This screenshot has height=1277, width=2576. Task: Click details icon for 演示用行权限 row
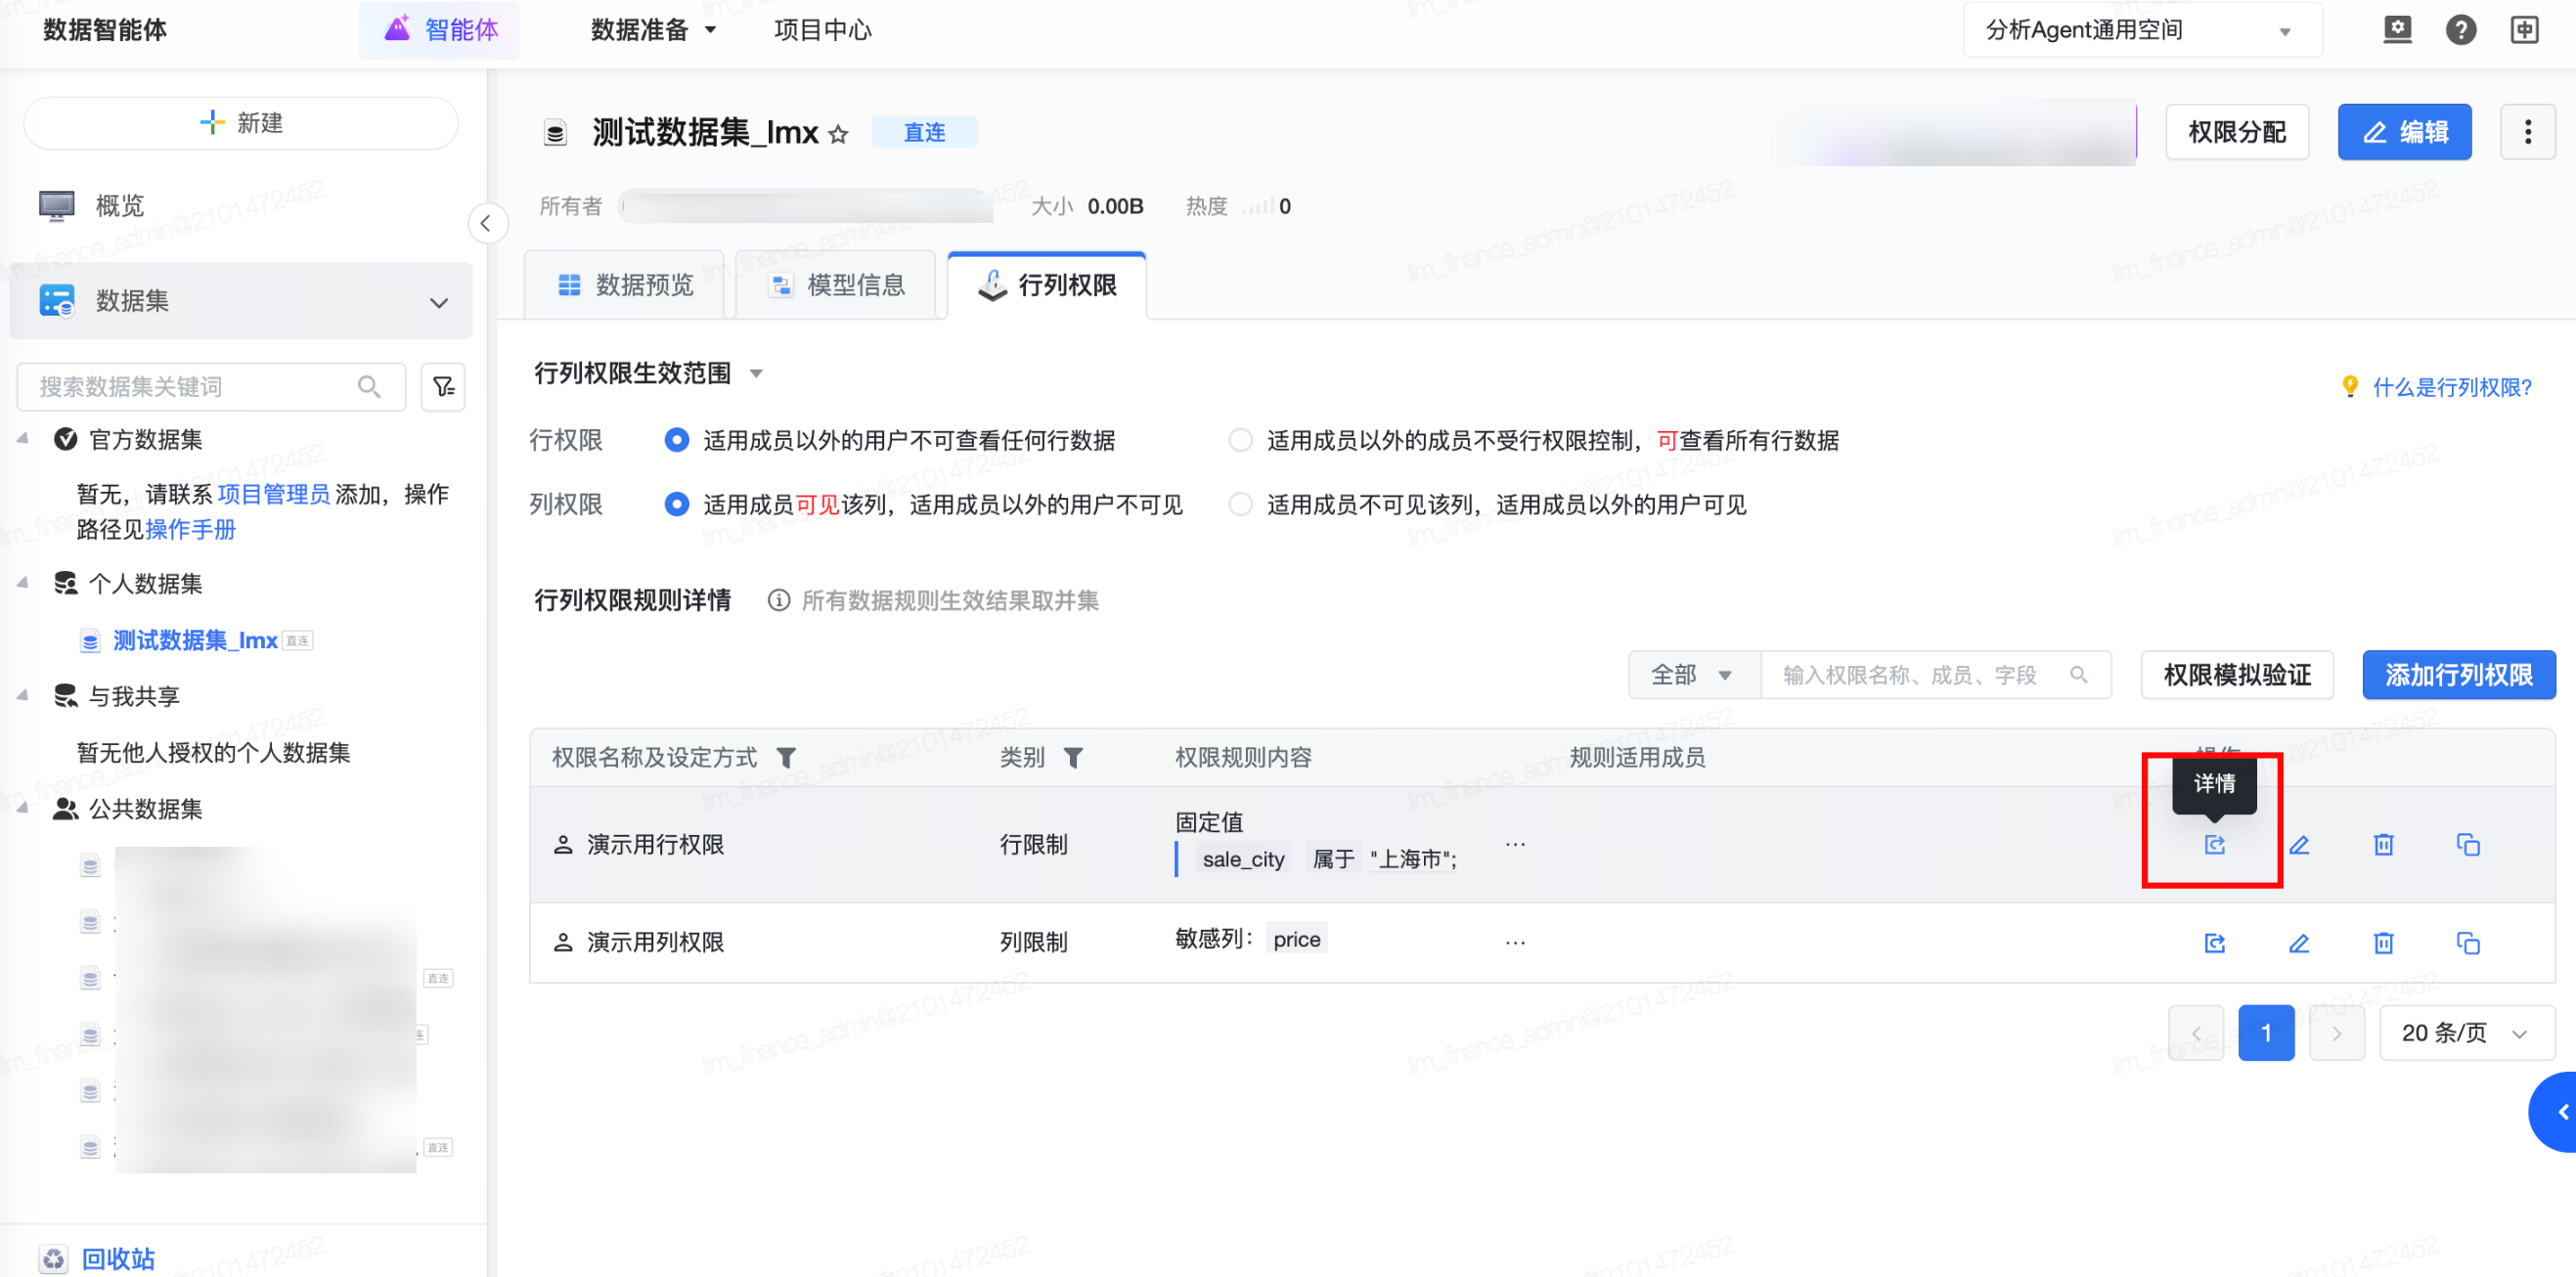coord(2214,845)
